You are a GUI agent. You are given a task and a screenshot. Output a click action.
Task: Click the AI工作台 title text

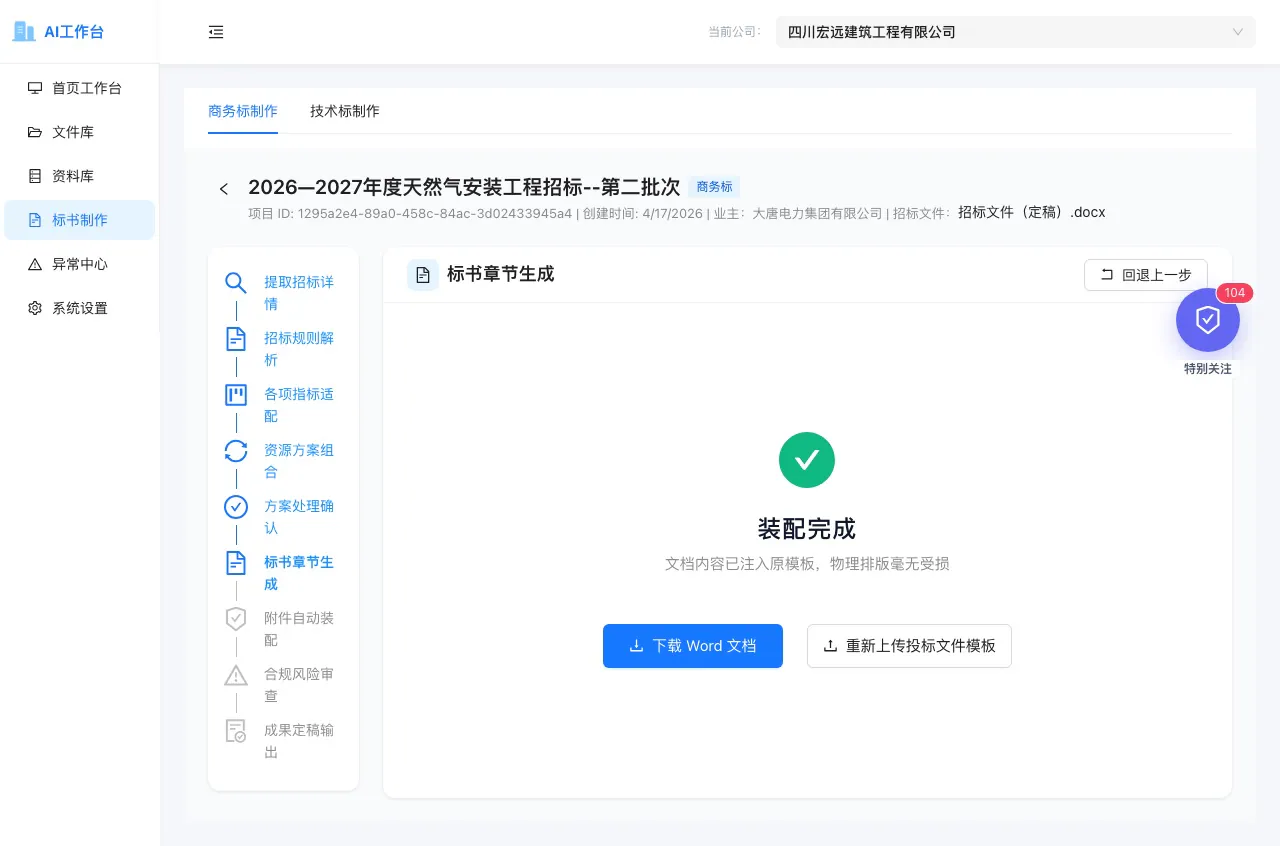pyautogui.click(x=74, y=32)
